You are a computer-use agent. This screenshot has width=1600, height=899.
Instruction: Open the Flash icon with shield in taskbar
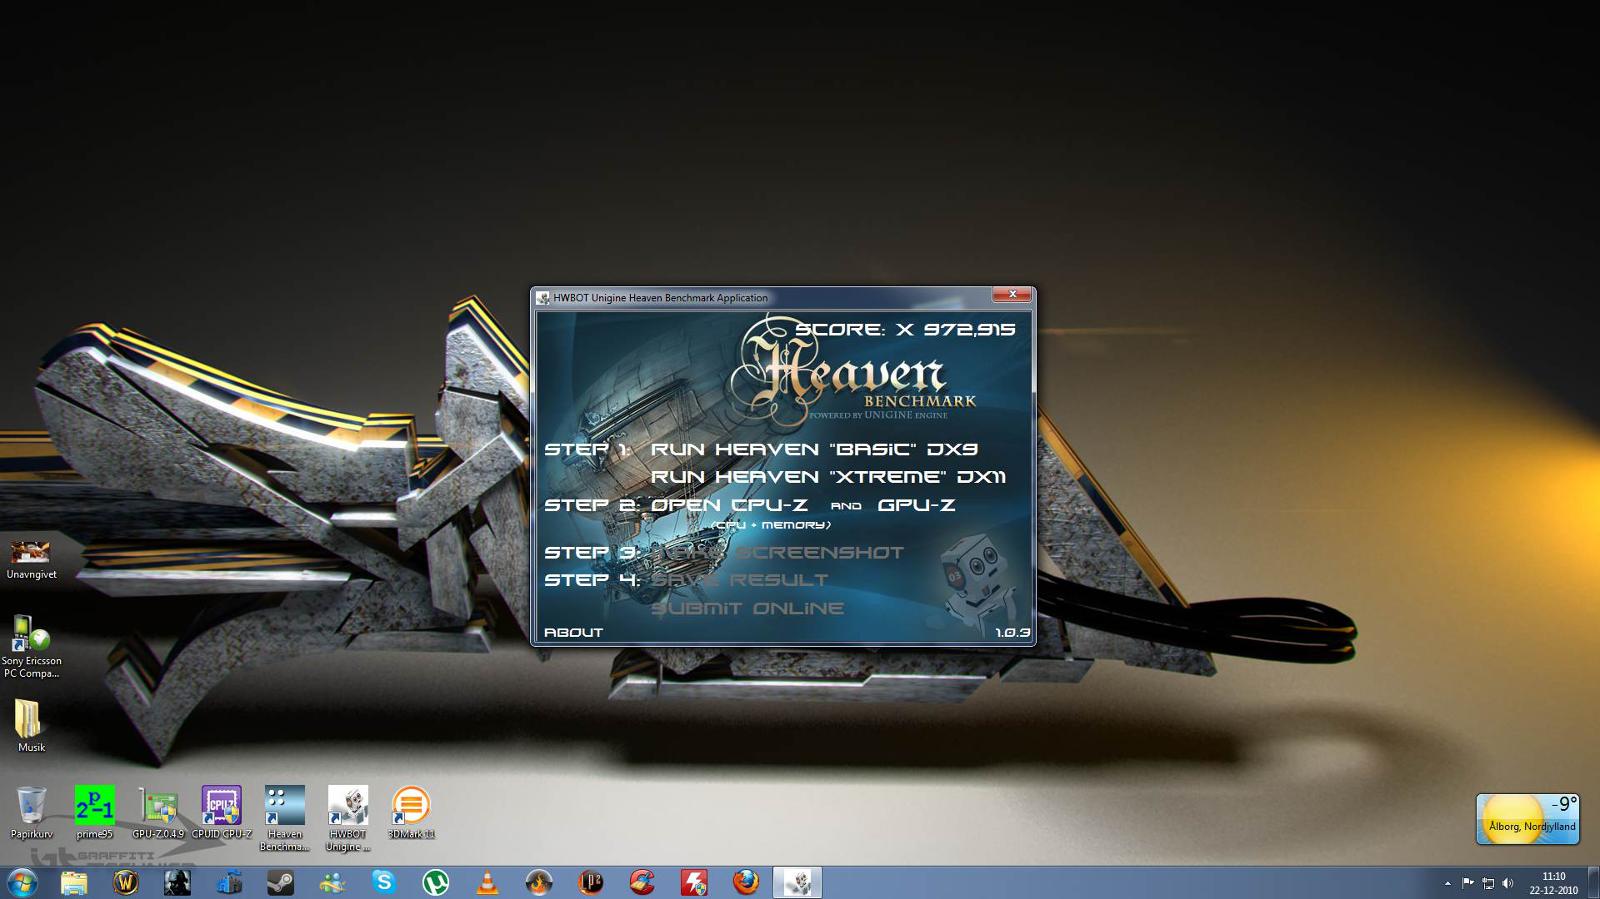[x=694, y=883]
